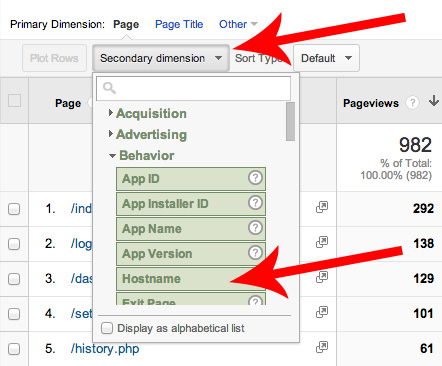Open the Other primary dimension dropdown
The width and height of the screenshot is (442, 366).
tap(238, 24)
